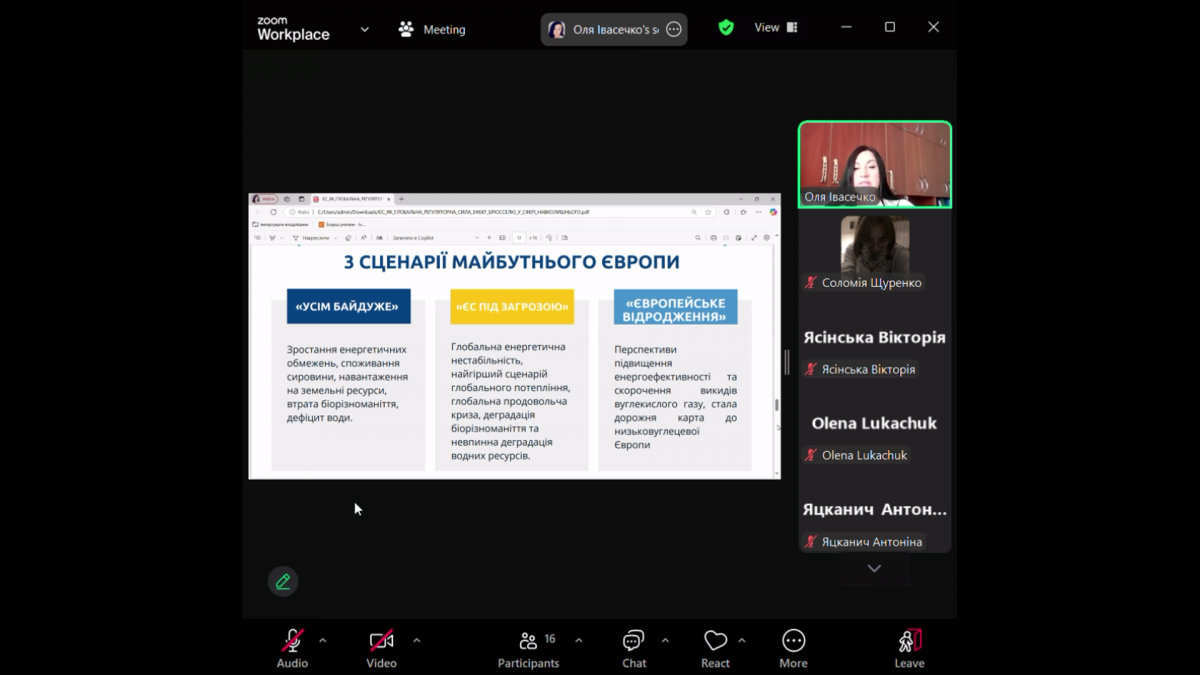Mute the Audio microphone
The width and height of the screenshot is (1200, 675).
pyautogui.click(x=290, y=640)
